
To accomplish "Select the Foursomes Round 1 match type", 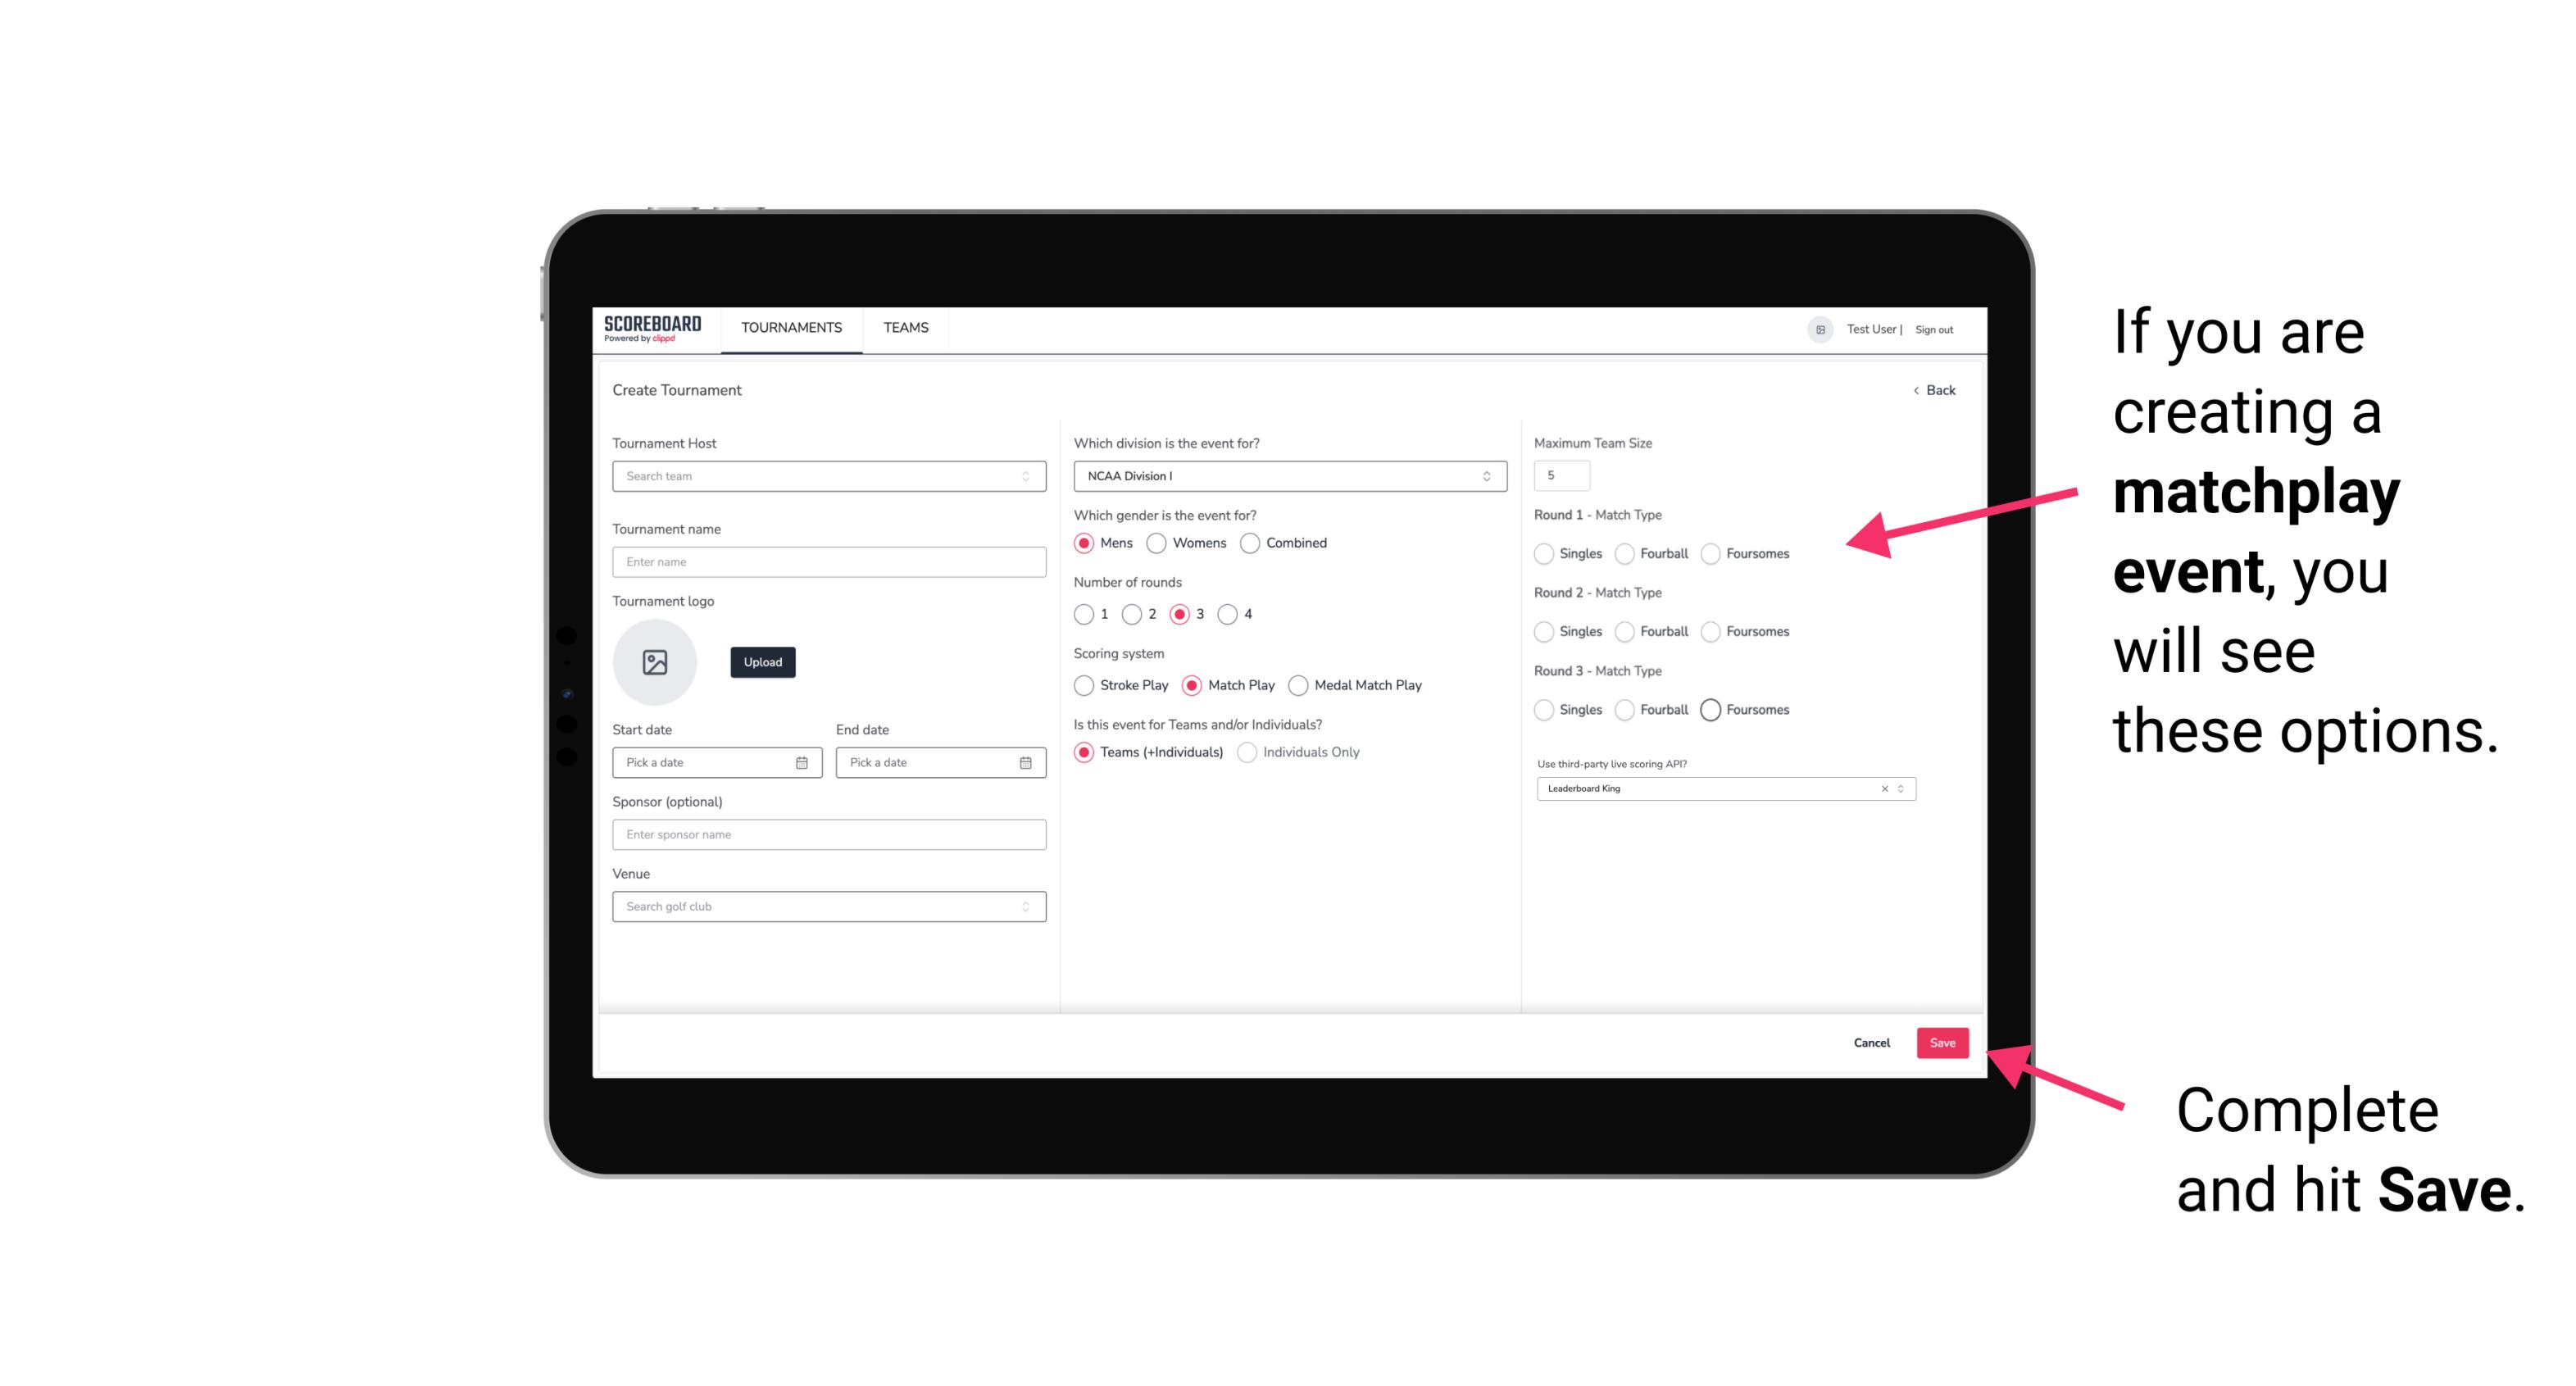I will (1710, 553).
